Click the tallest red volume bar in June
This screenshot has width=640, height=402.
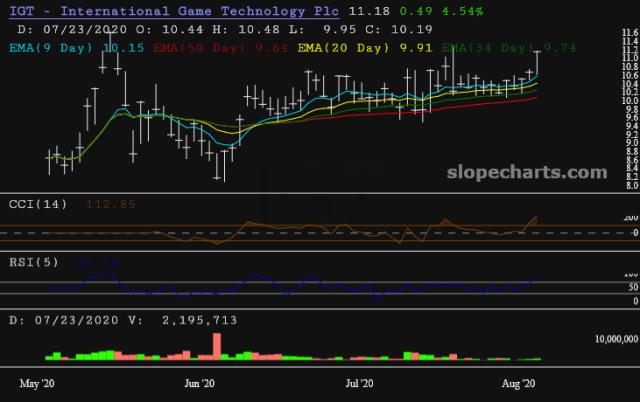(217, 346)
